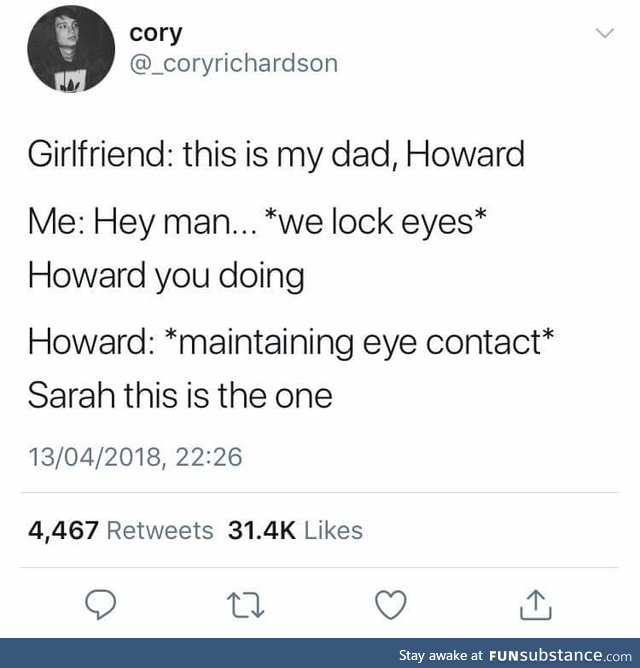This screenshot has width=640, height=668.
Task: Select the tweet line mentioning dad Howard
Action: (276, 155)
